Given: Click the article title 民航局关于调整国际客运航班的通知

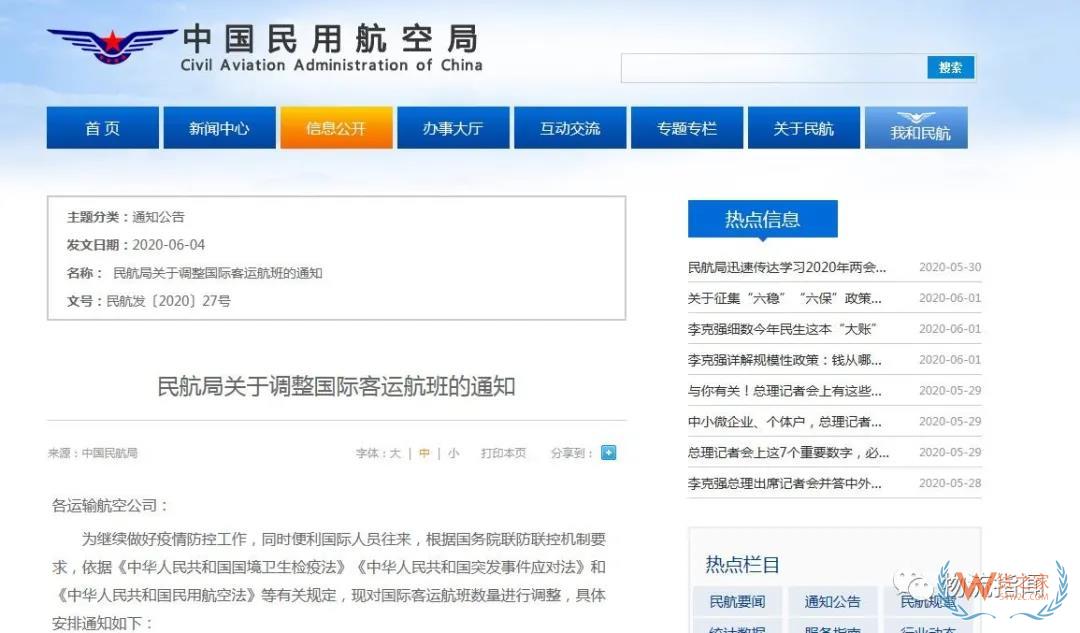Looking at the screenshot, I should coord(336,386).
